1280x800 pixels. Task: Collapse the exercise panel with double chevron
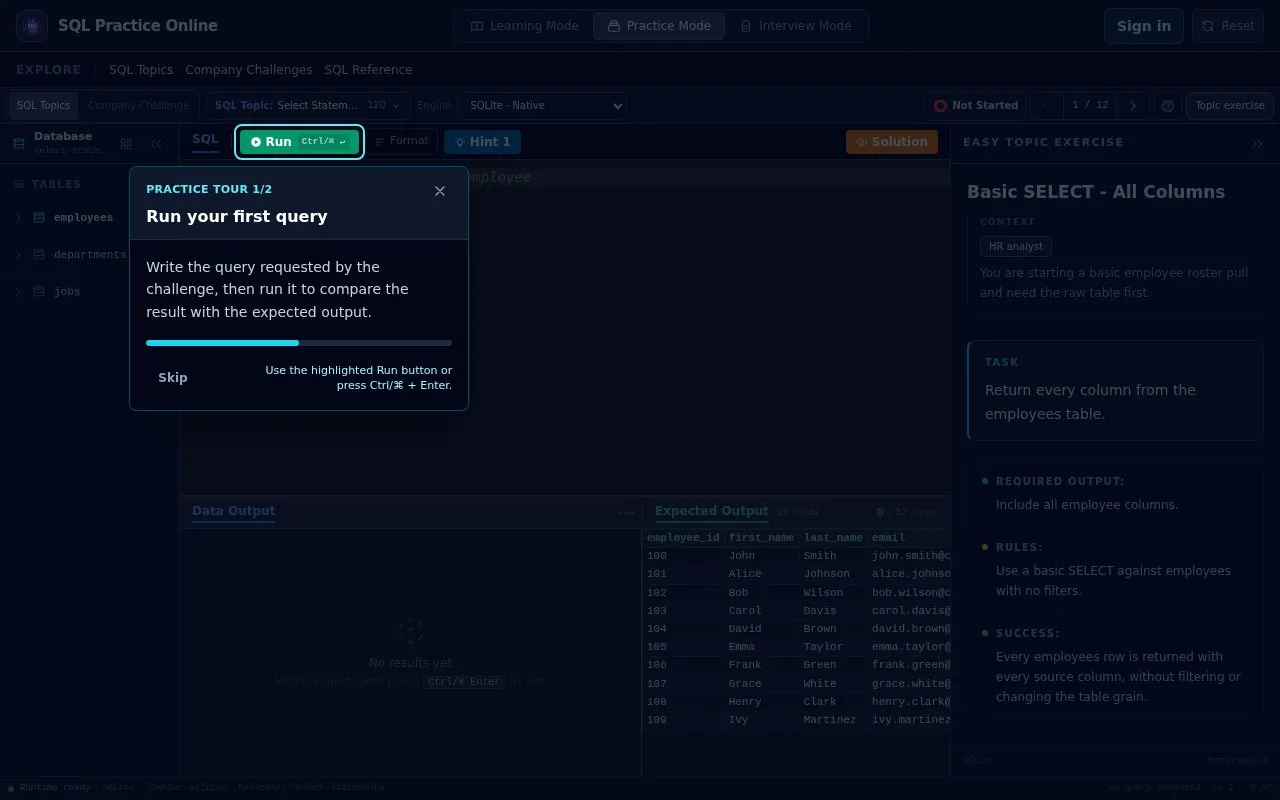click(x=1257, y=143)
